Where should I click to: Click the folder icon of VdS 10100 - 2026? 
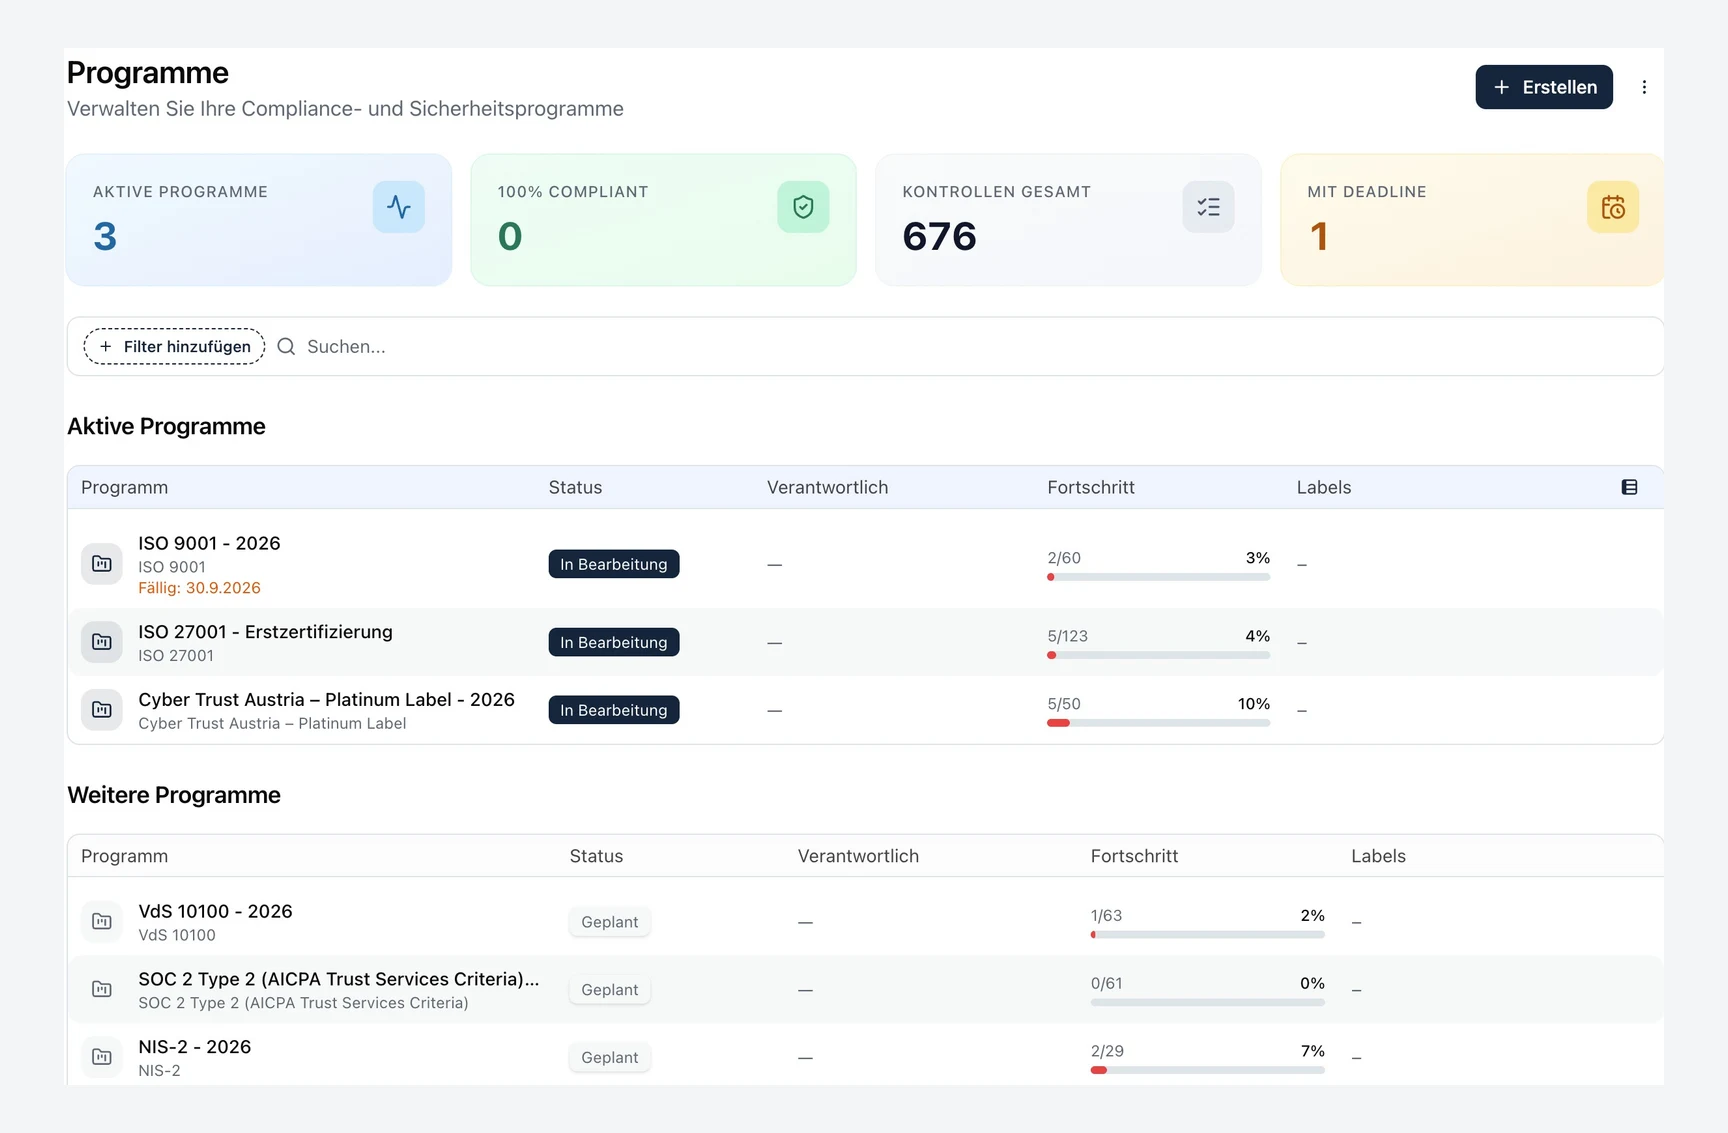click(x=102, y=921)
